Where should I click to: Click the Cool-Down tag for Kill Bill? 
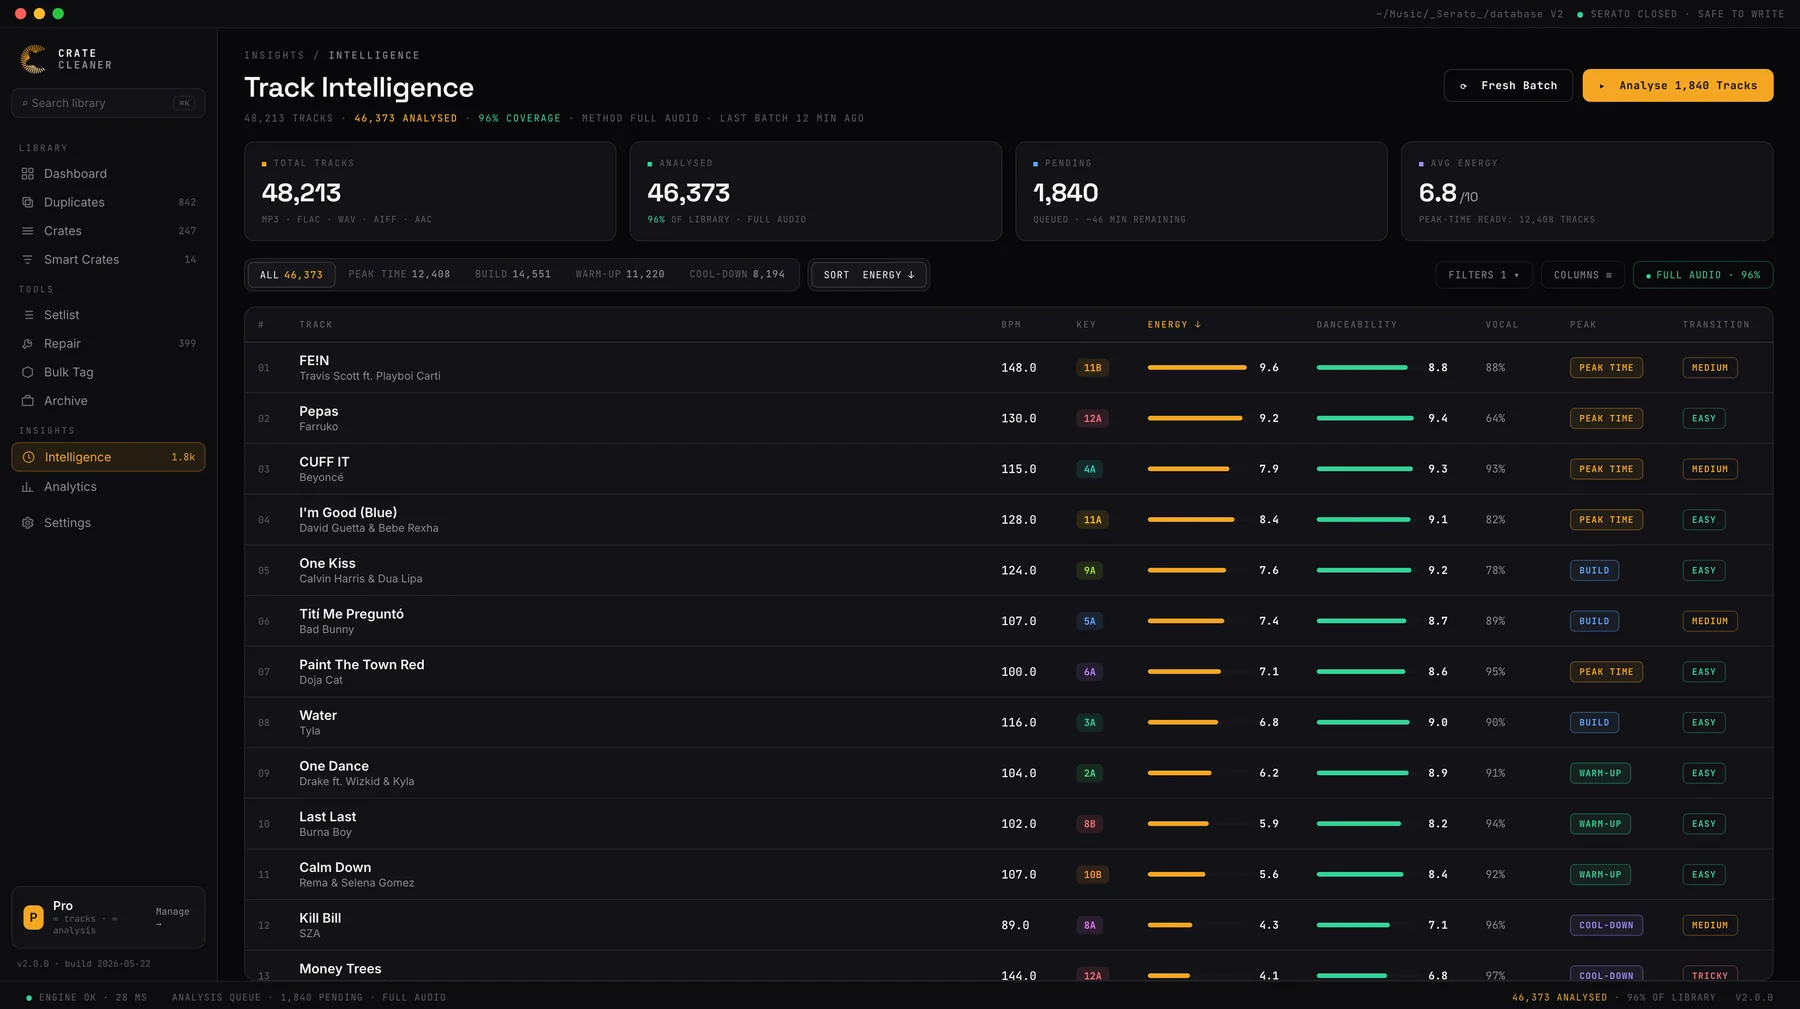pyautogui.click(x=1606, y=926)
